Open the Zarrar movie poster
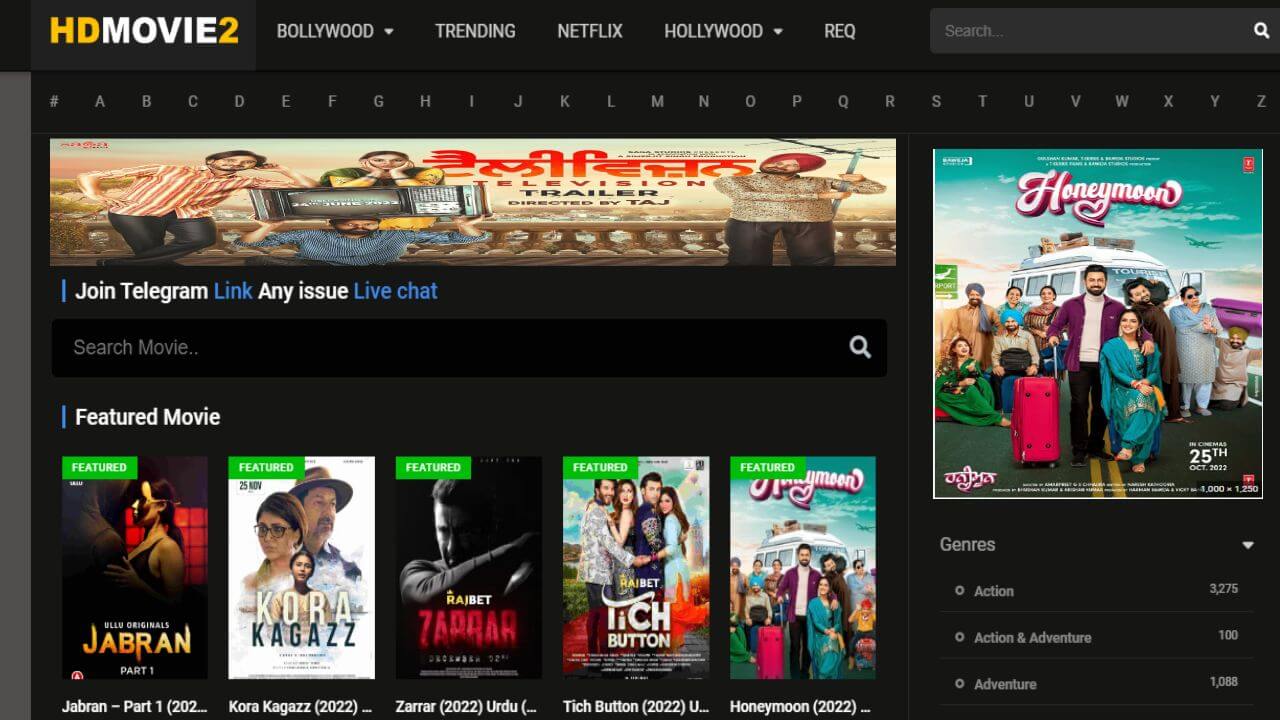Image resolution: width=1280 pixels, height=720 pixels. tap(469, 568)
